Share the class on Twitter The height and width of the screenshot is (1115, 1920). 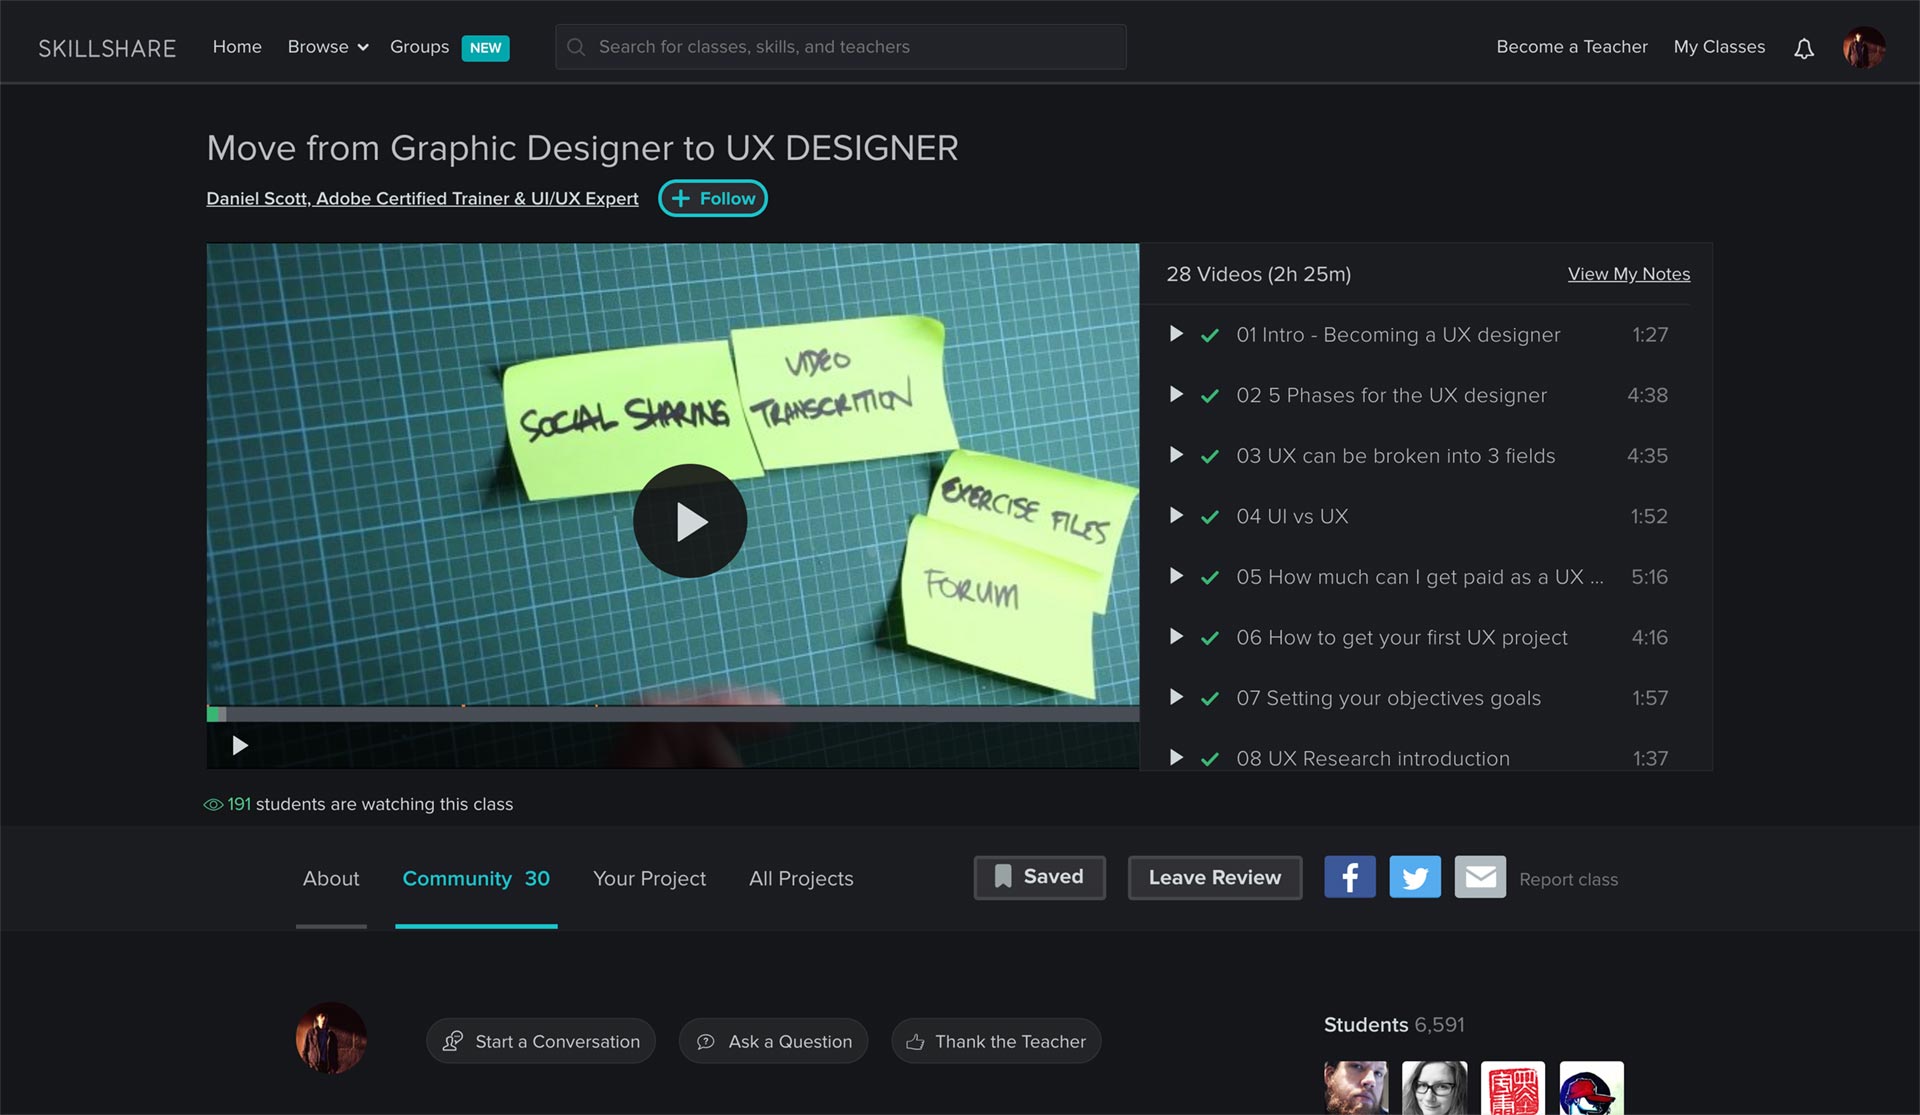pos(1415,877)
